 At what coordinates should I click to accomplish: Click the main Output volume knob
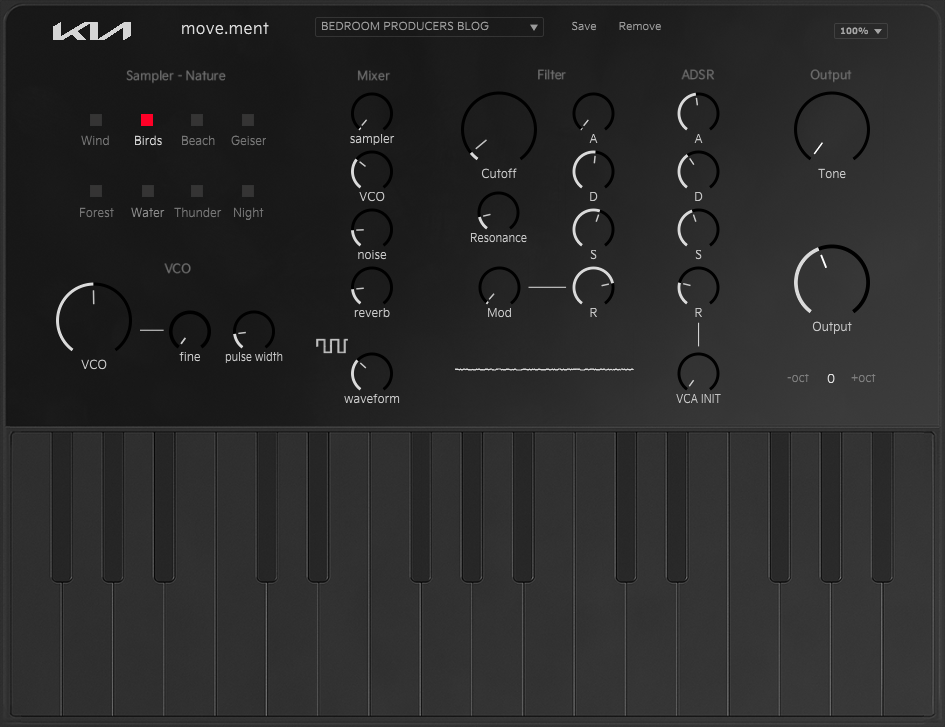831,283
